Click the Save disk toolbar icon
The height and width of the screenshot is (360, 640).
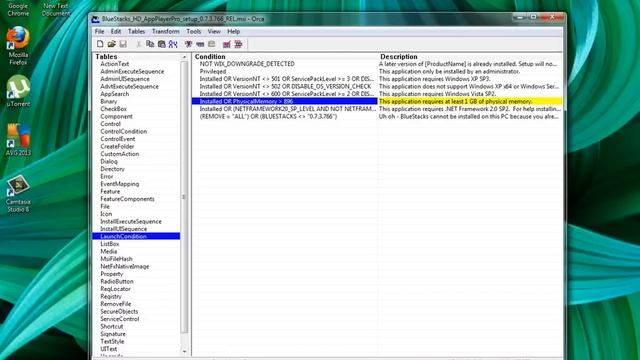point(123,44)
